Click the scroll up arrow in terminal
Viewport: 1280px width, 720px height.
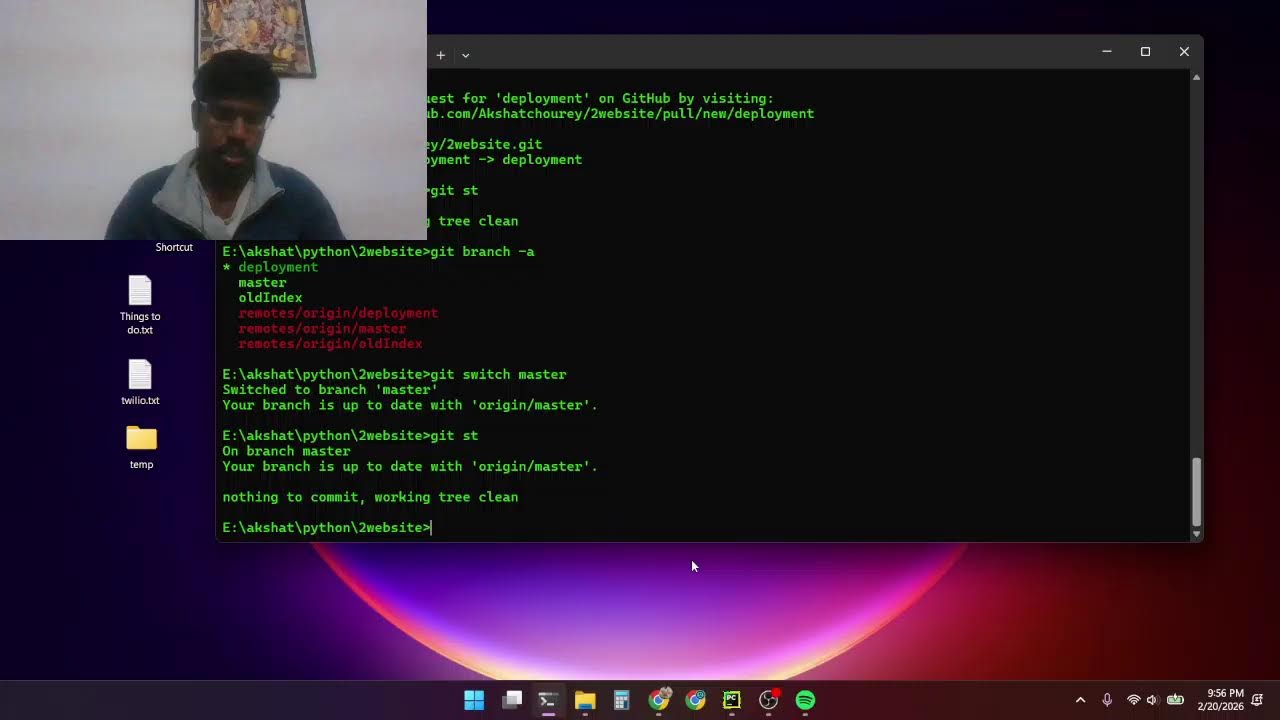[x=1196, y=77]
